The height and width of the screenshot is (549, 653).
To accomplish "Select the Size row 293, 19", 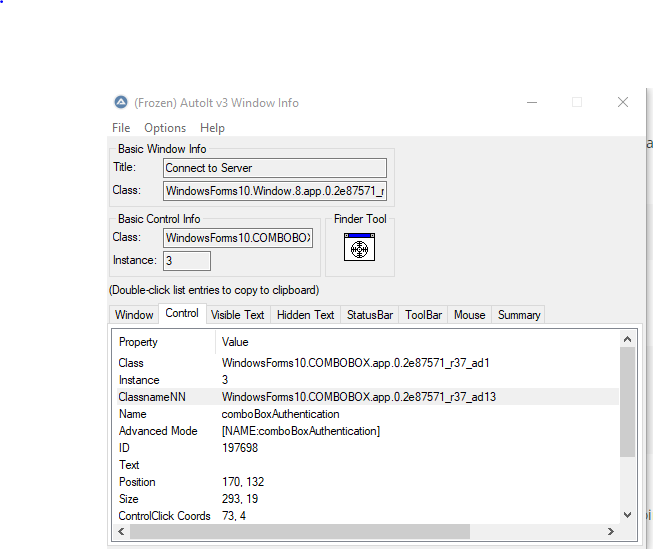I will coord(366,499).
